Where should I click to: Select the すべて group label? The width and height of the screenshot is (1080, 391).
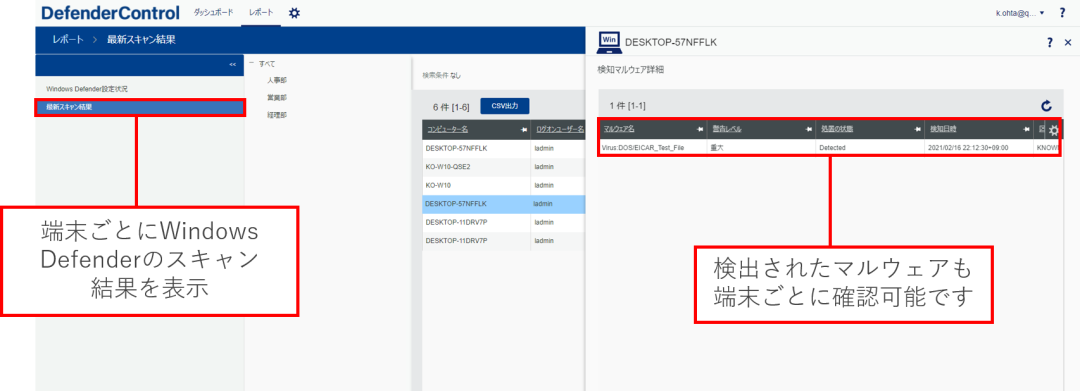[267, 63]
